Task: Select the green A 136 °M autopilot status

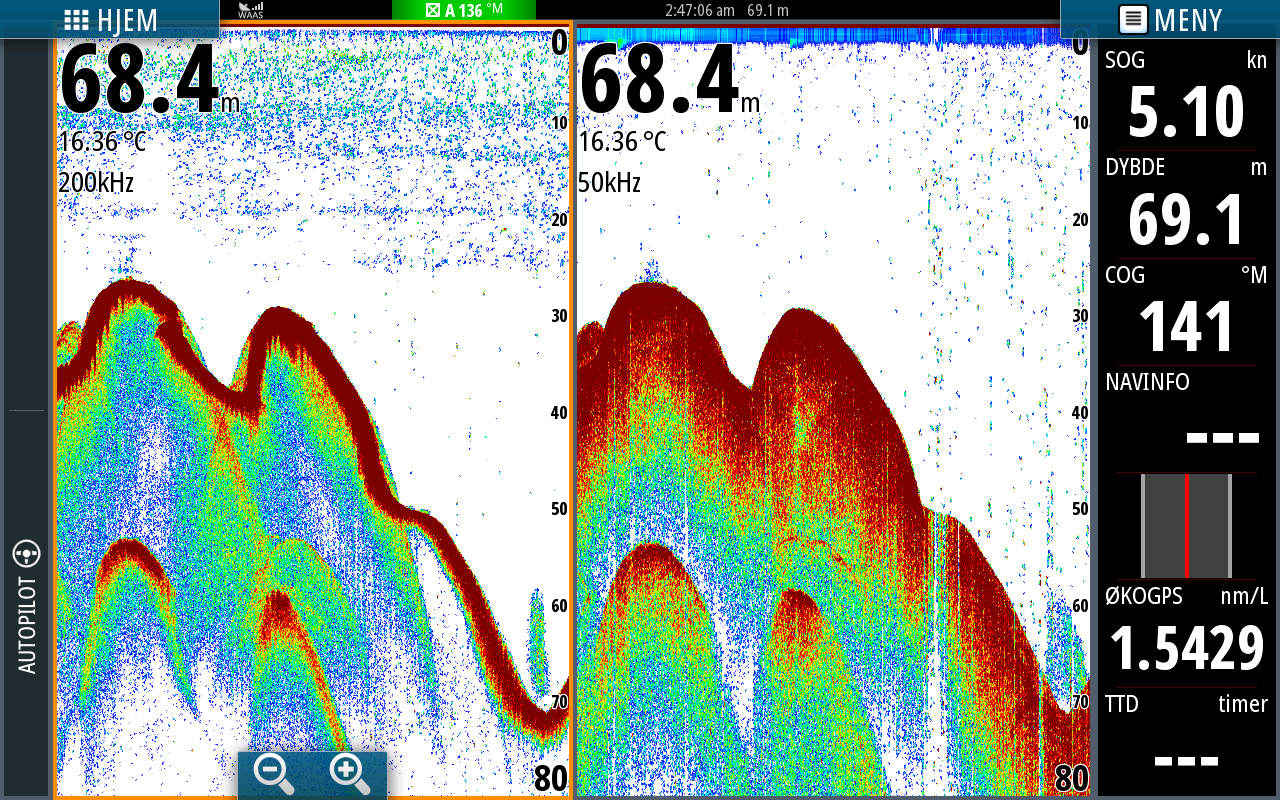Action: tap(464, 10)
